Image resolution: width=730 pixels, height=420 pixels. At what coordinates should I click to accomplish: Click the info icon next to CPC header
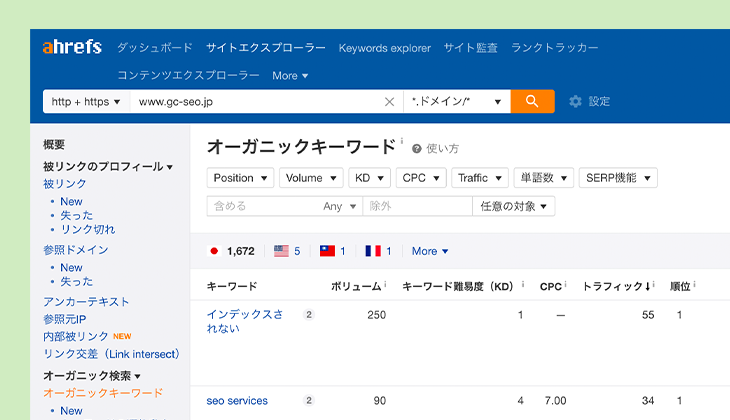click(565, 284)
